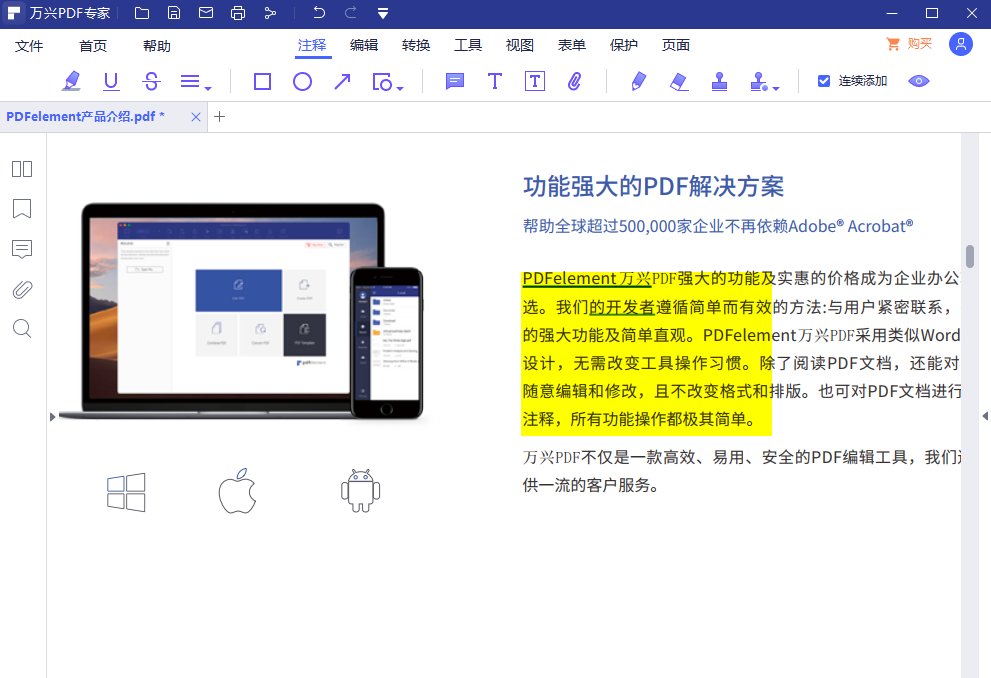Screen dimensions: 991x678
Task: Select the strikethrough annotation tool
Action: tap(151, 81)
